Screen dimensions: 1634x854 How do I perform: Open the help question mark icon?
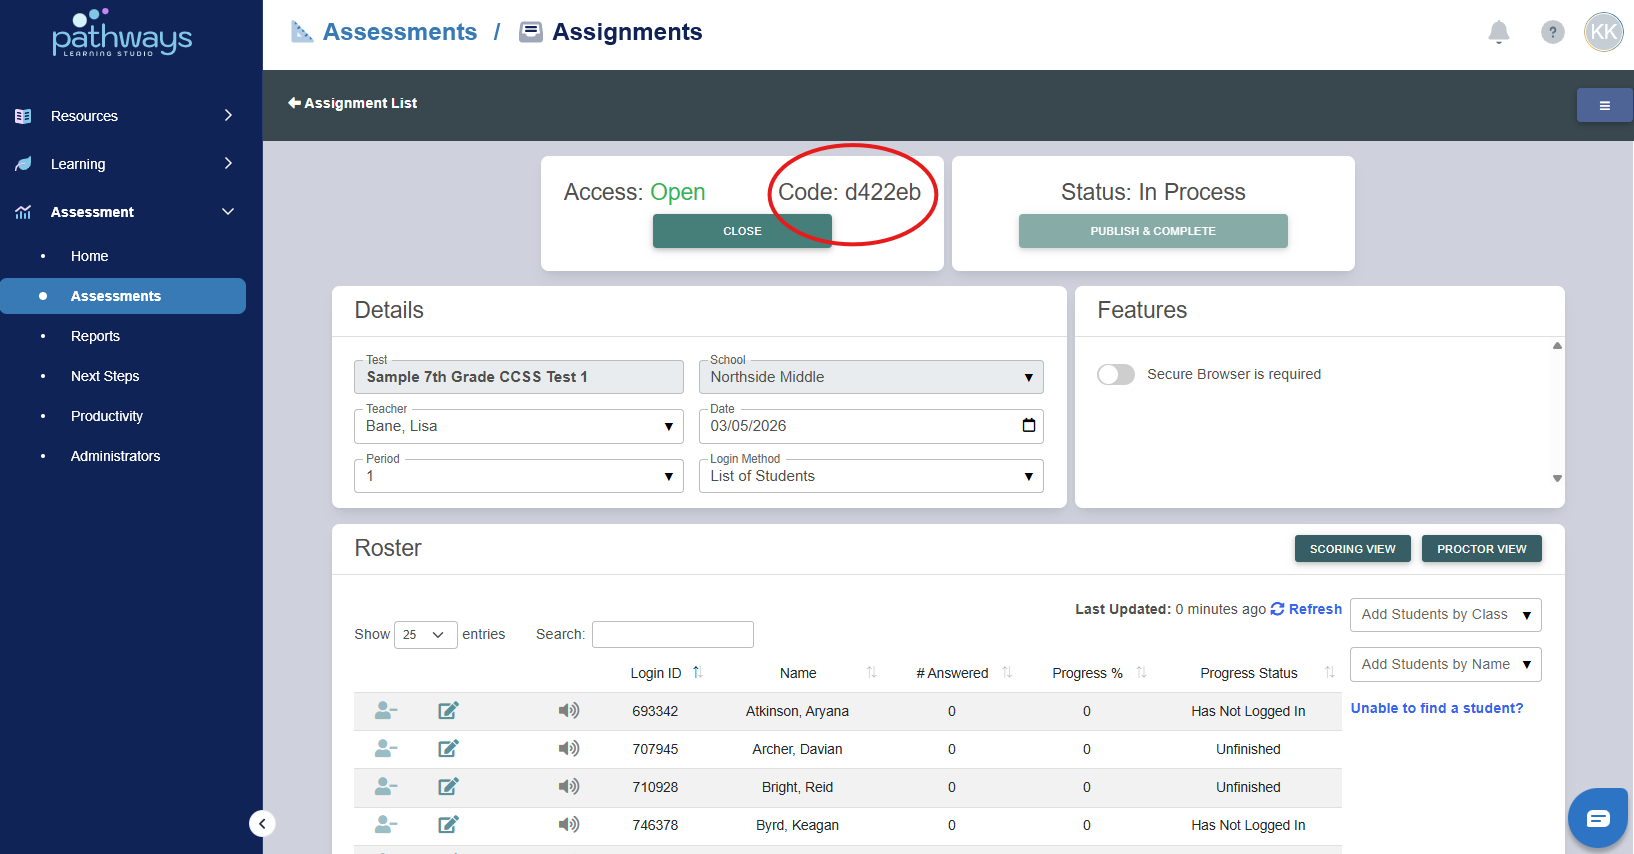click(1552, 32)
